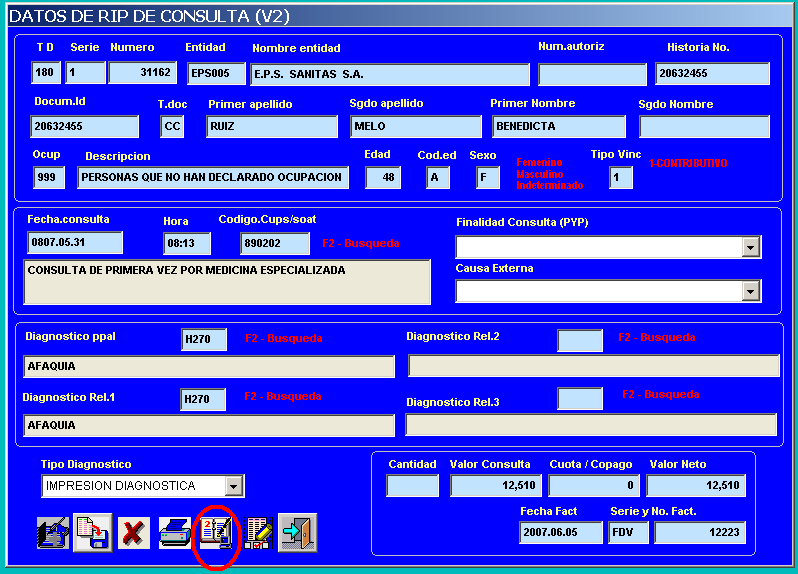798x574 pixels.
Task: Click the invoice number field 12223
Action: [700, 533]
